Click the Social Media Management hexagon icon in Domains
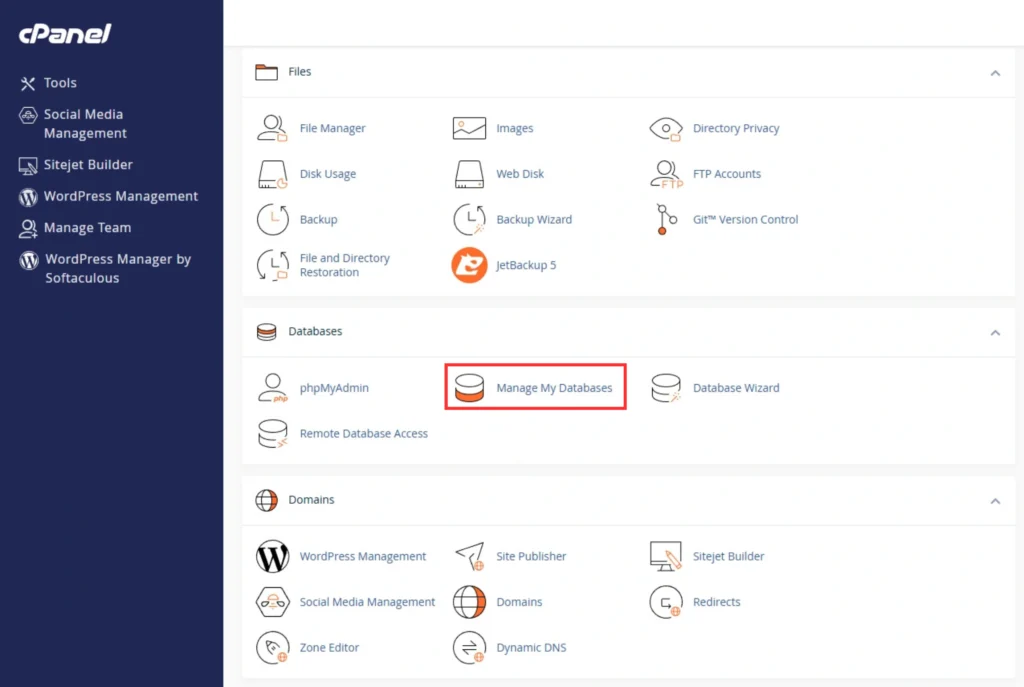 (x=272, y=602)
